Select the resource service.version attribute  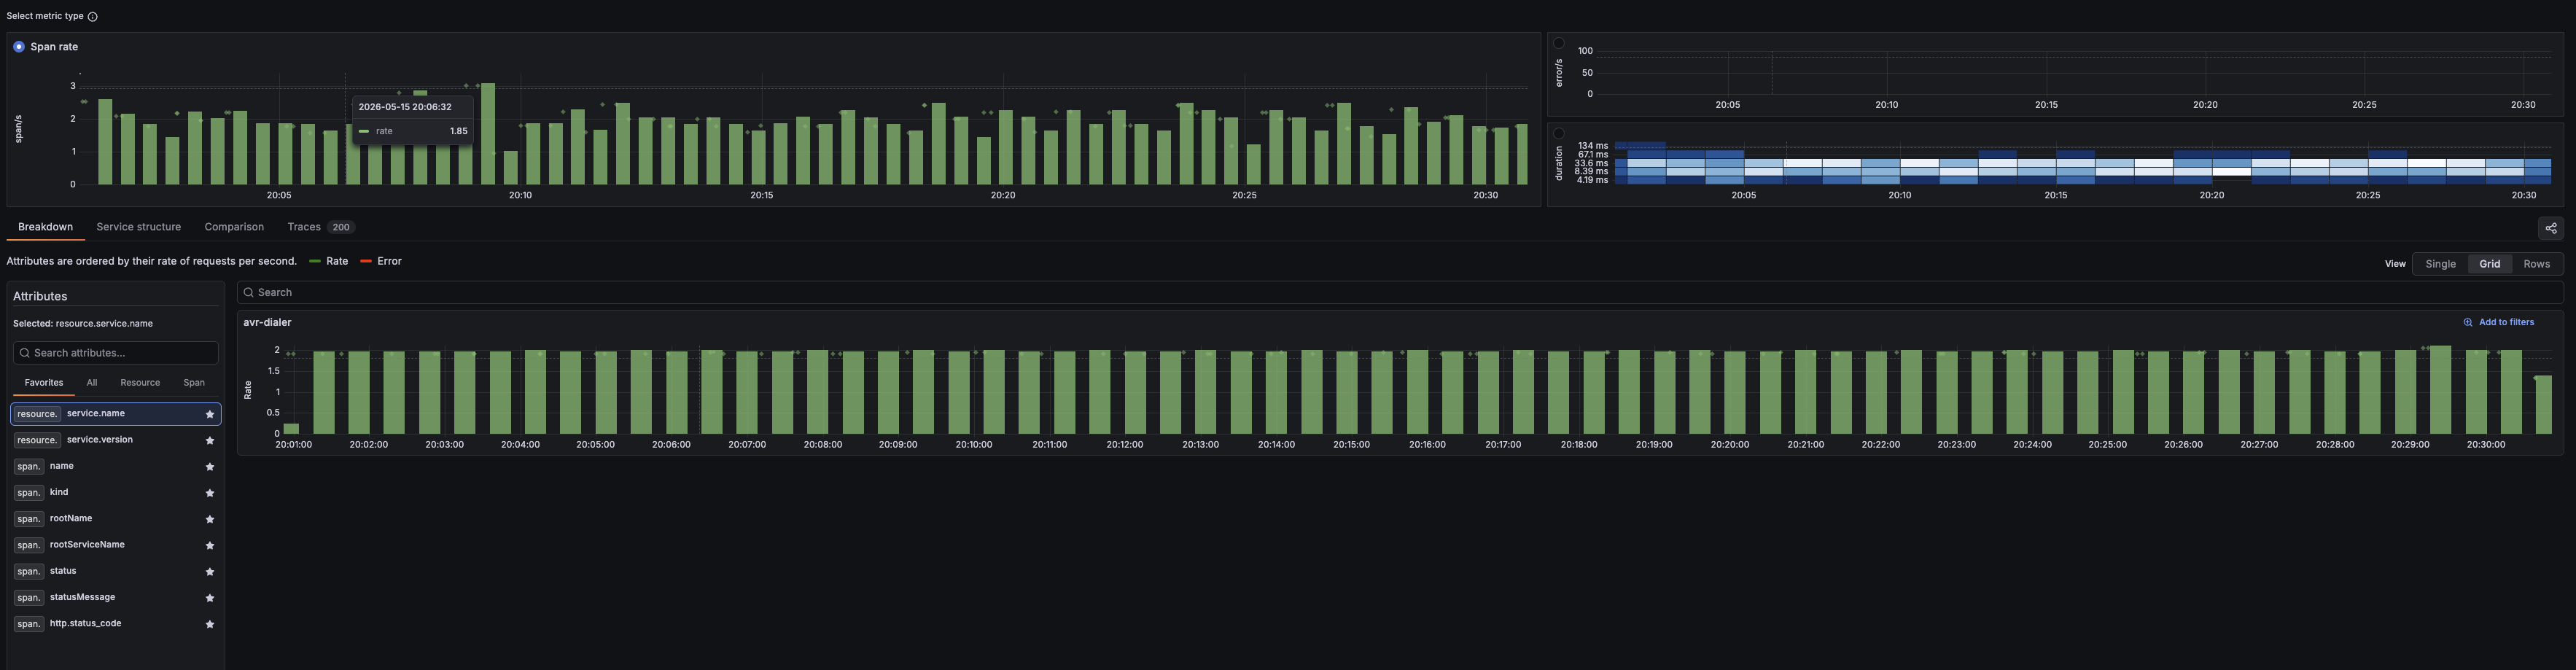pos(116,440)
